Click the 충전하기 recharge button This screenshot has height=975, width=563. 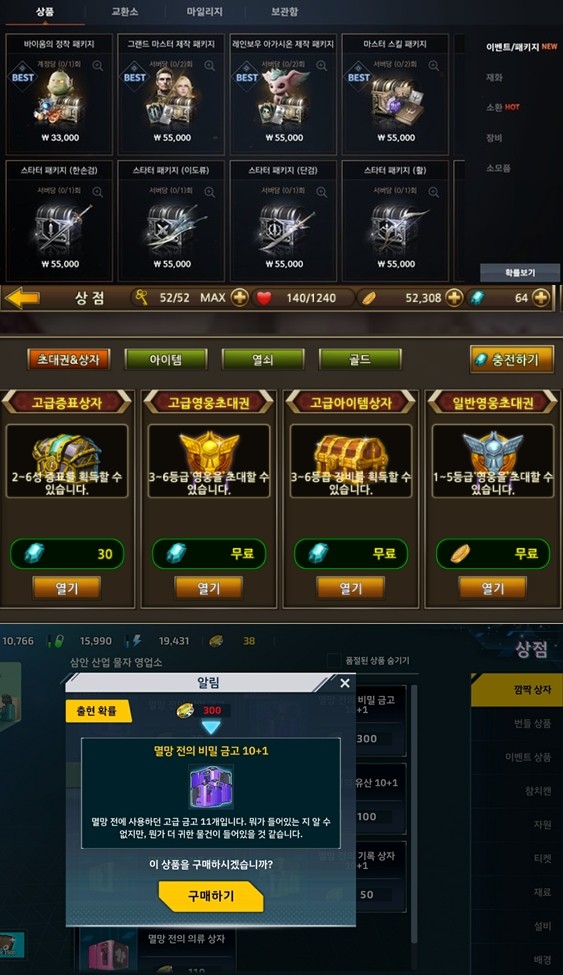point(512,359)
